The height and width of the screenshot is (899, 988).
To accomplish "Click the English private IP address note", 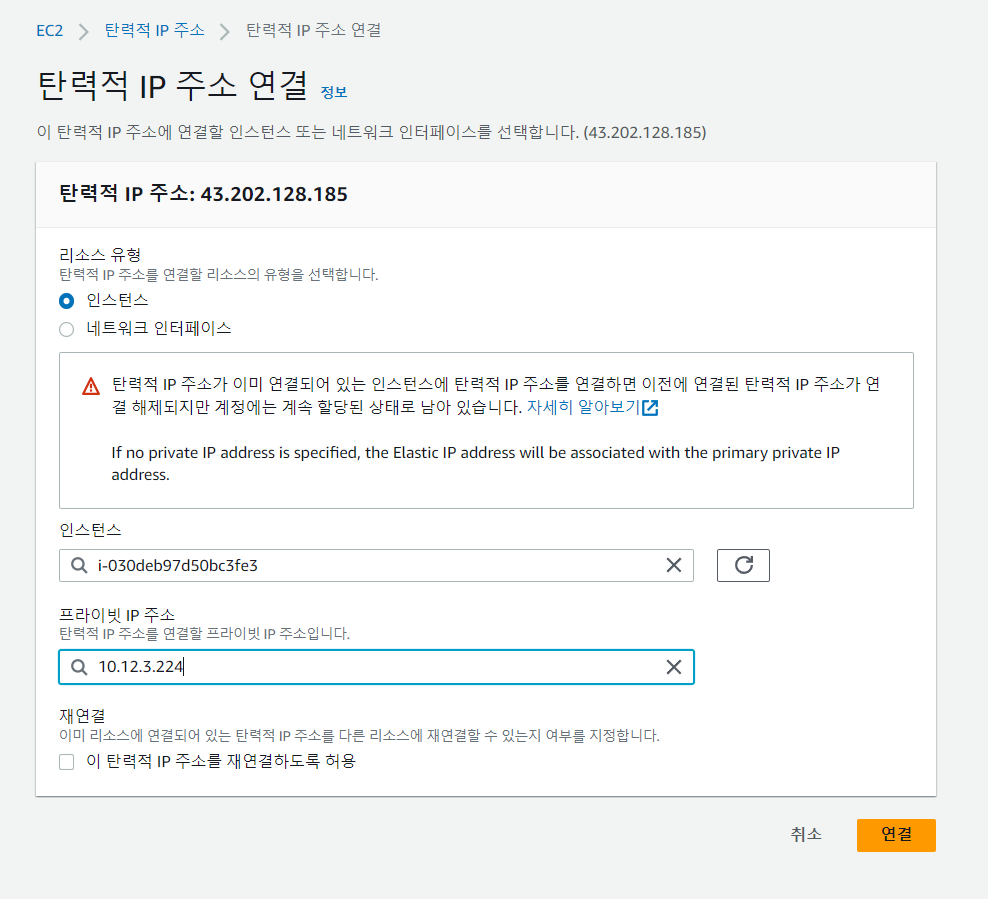I will pos(475,463).
